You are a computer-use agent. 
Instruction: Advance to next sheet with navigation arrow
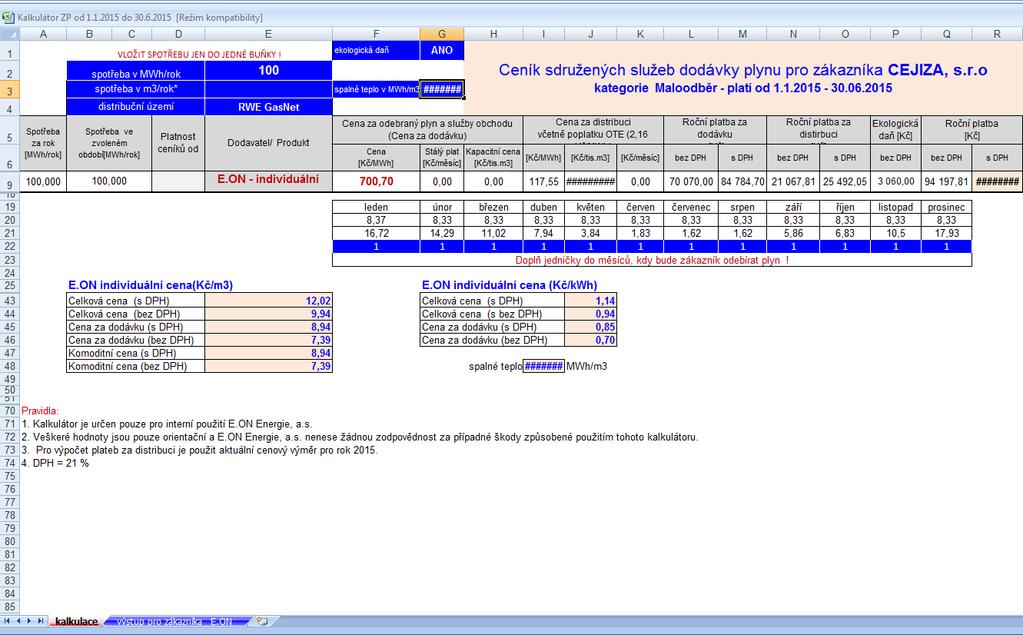[x=29, y=621]
